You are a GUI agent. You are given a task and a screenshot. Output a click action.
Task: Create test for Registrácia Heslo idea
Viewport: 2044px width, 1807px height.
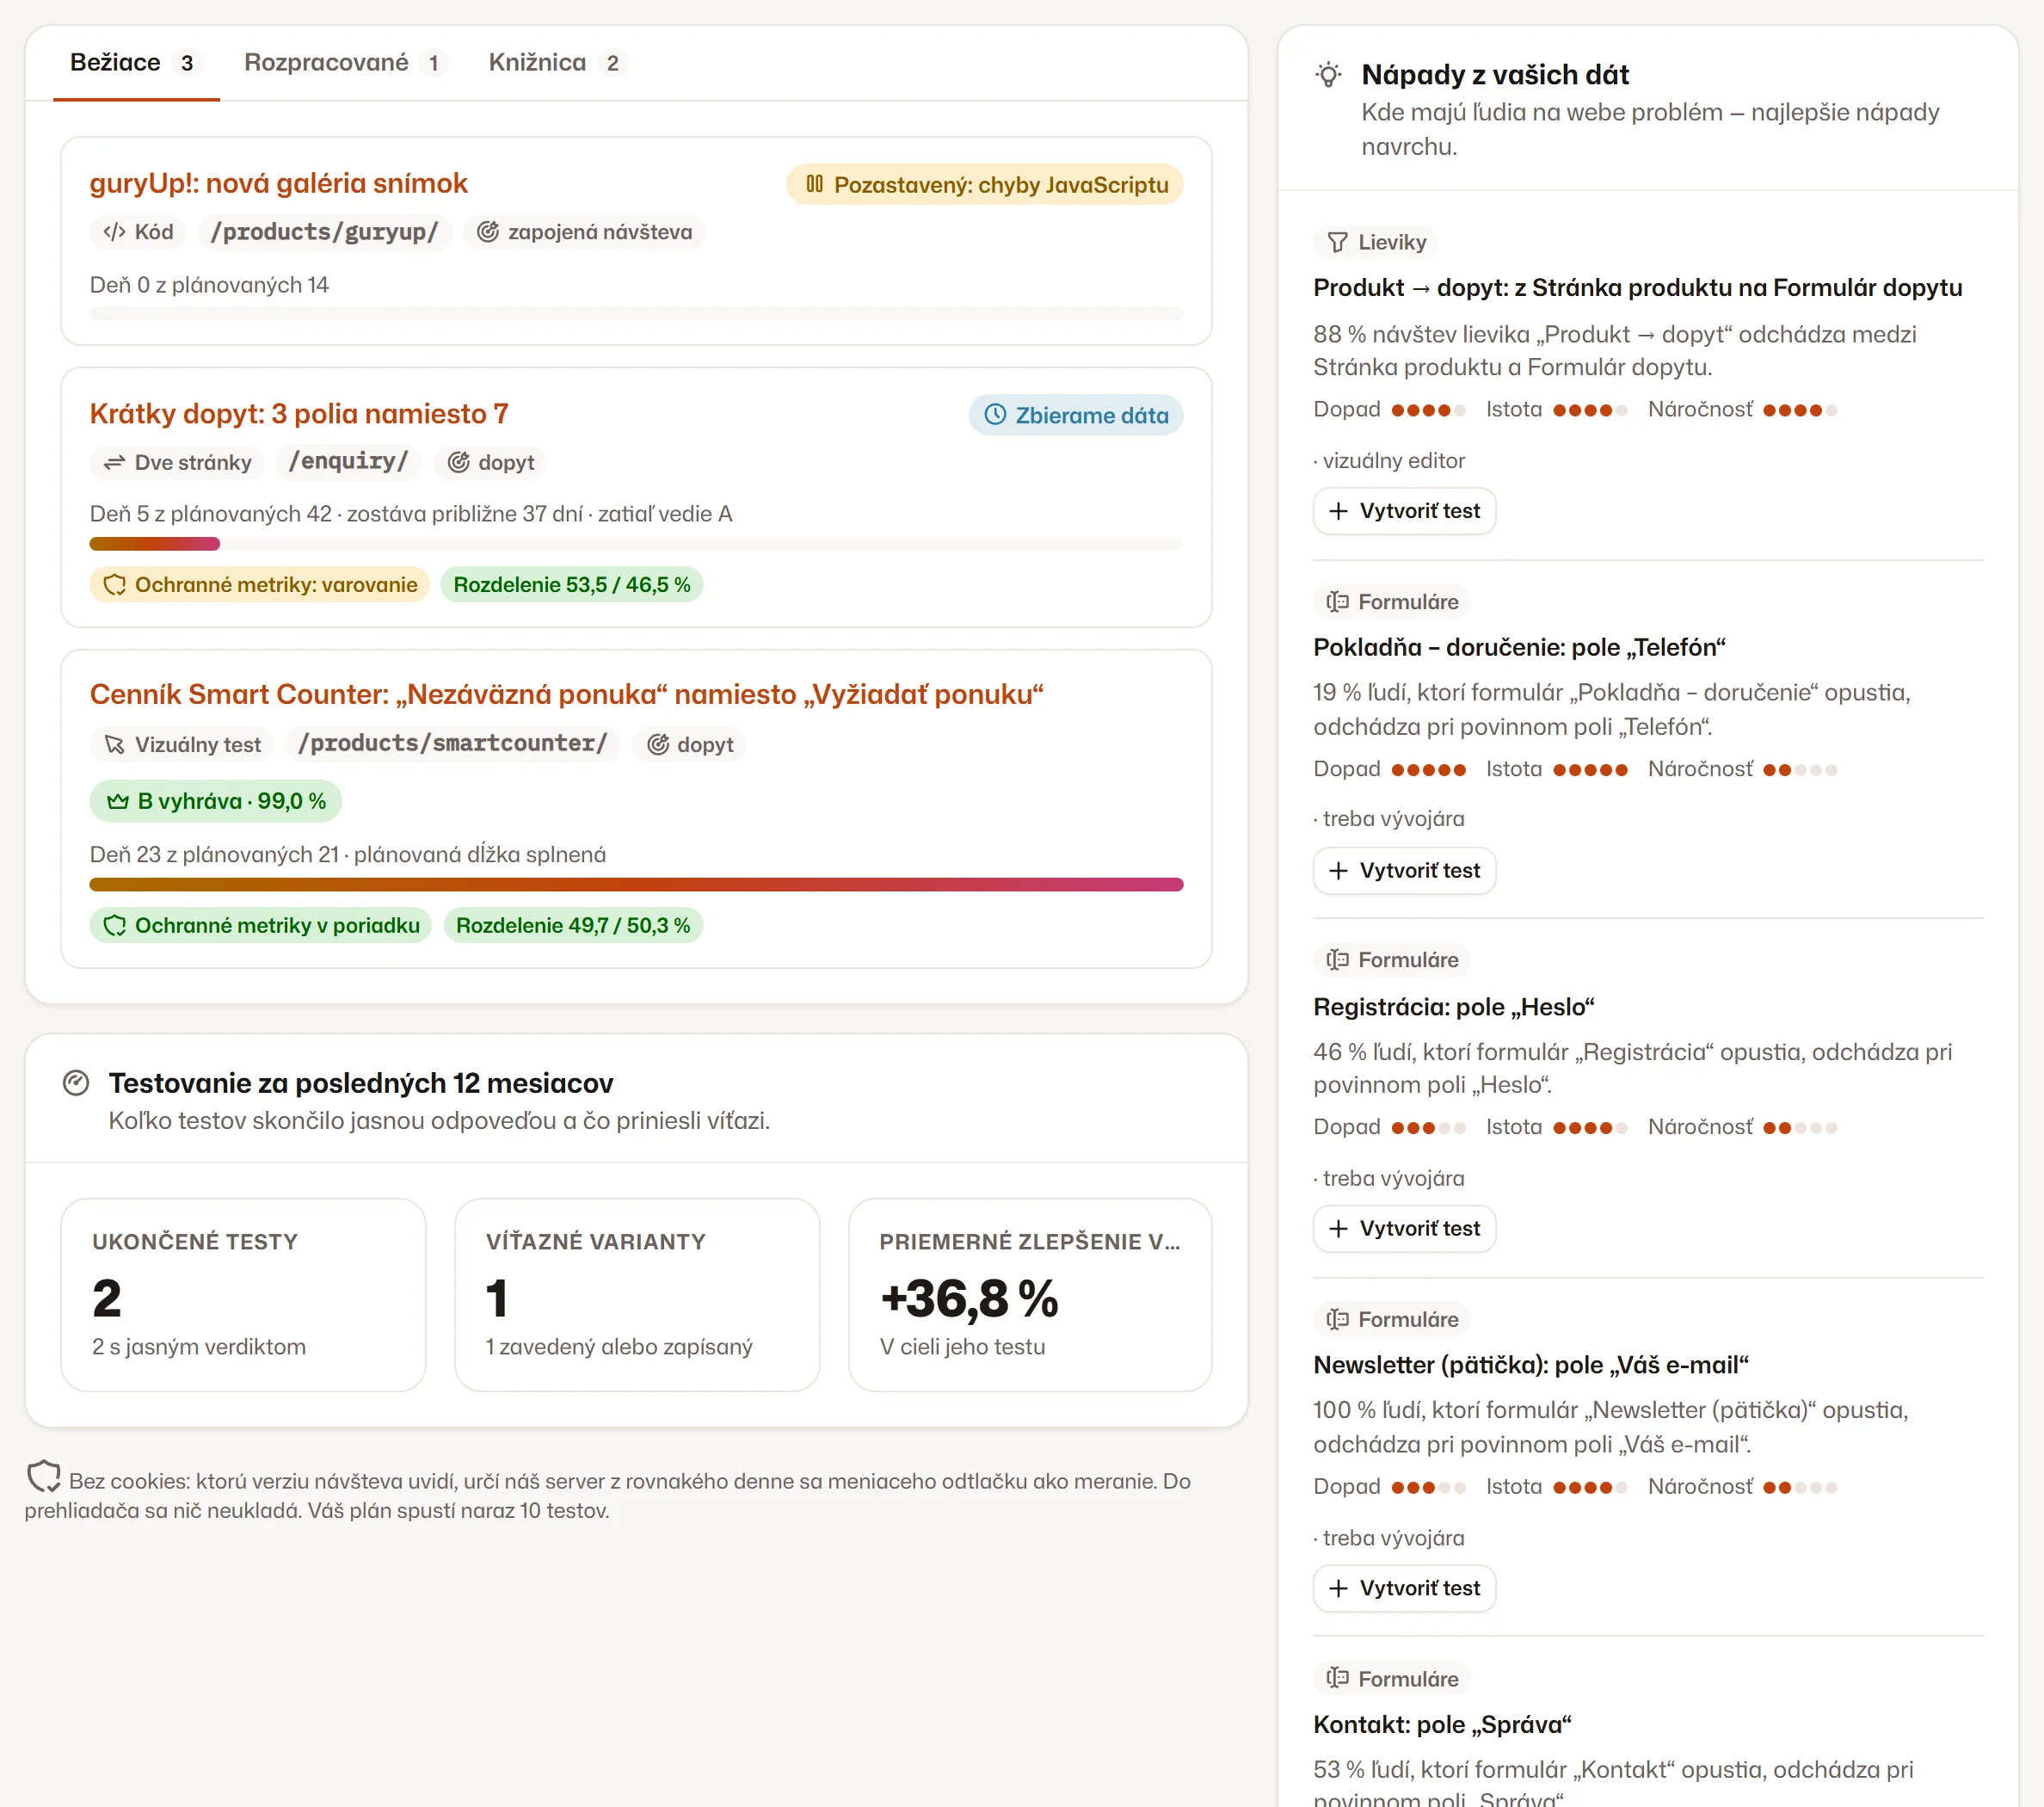pos(1404,1228)
